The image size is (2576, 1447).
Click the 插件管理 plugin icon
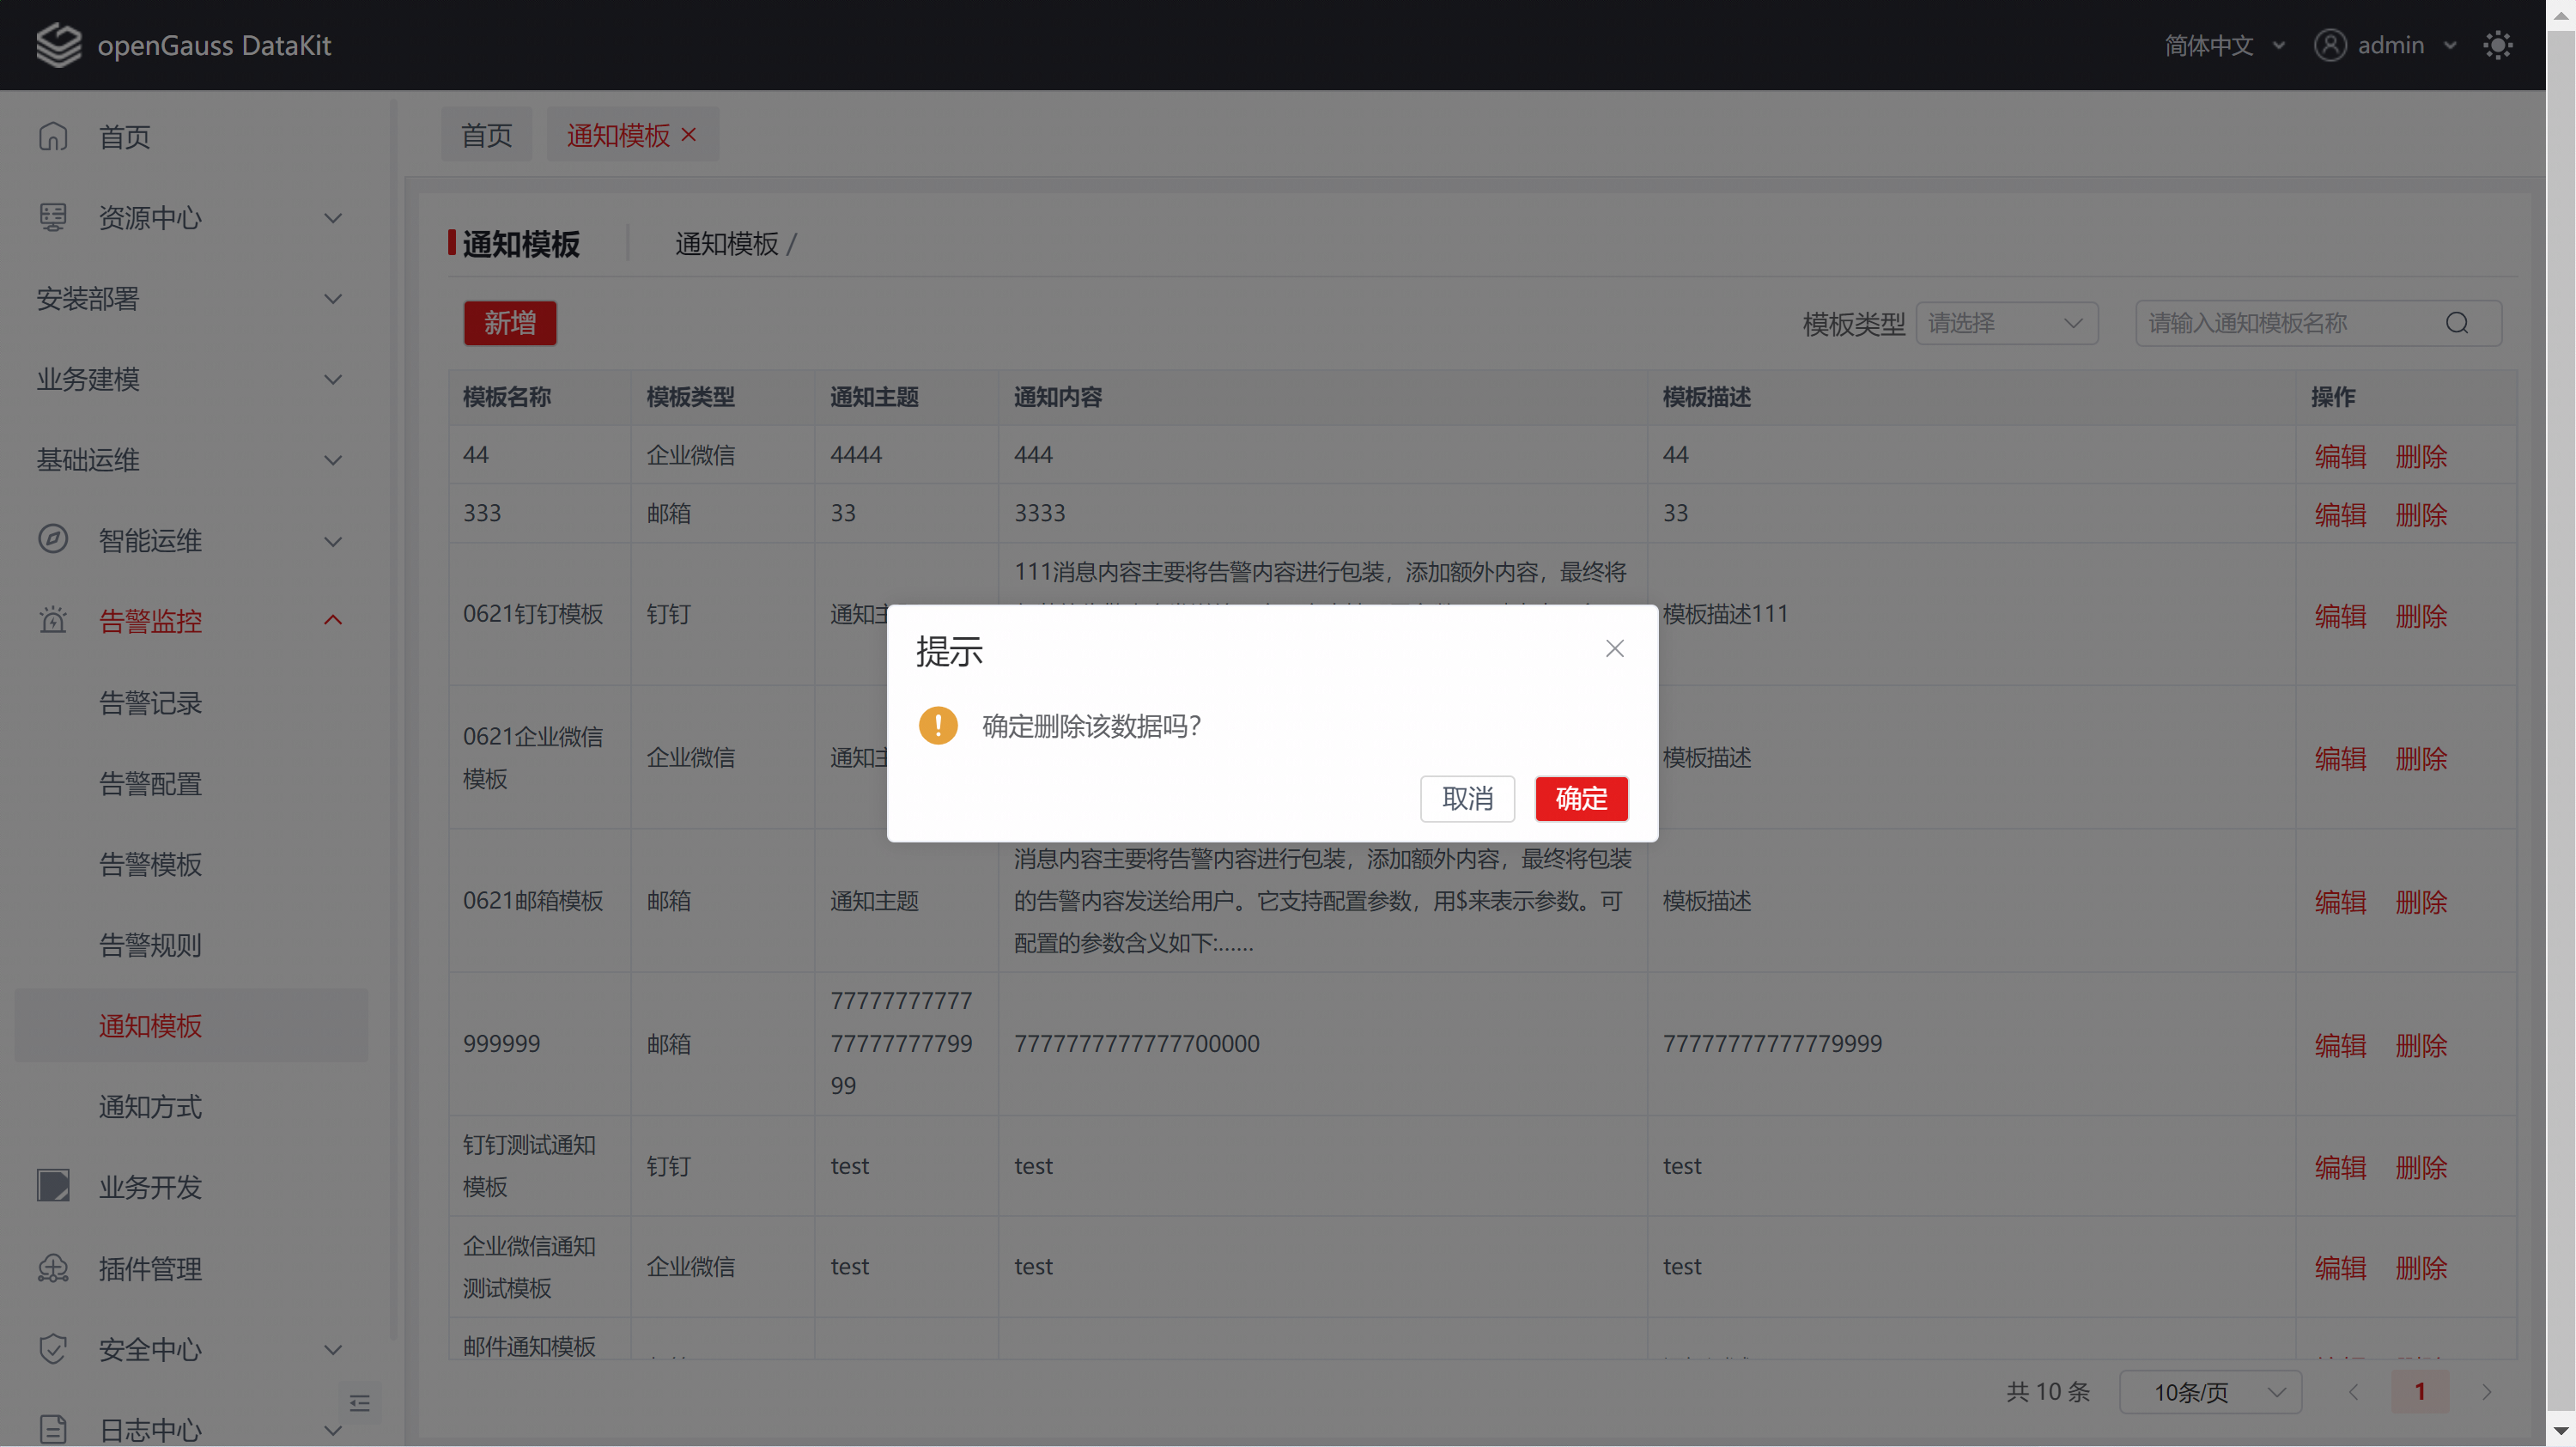[x=53, y=1268]
